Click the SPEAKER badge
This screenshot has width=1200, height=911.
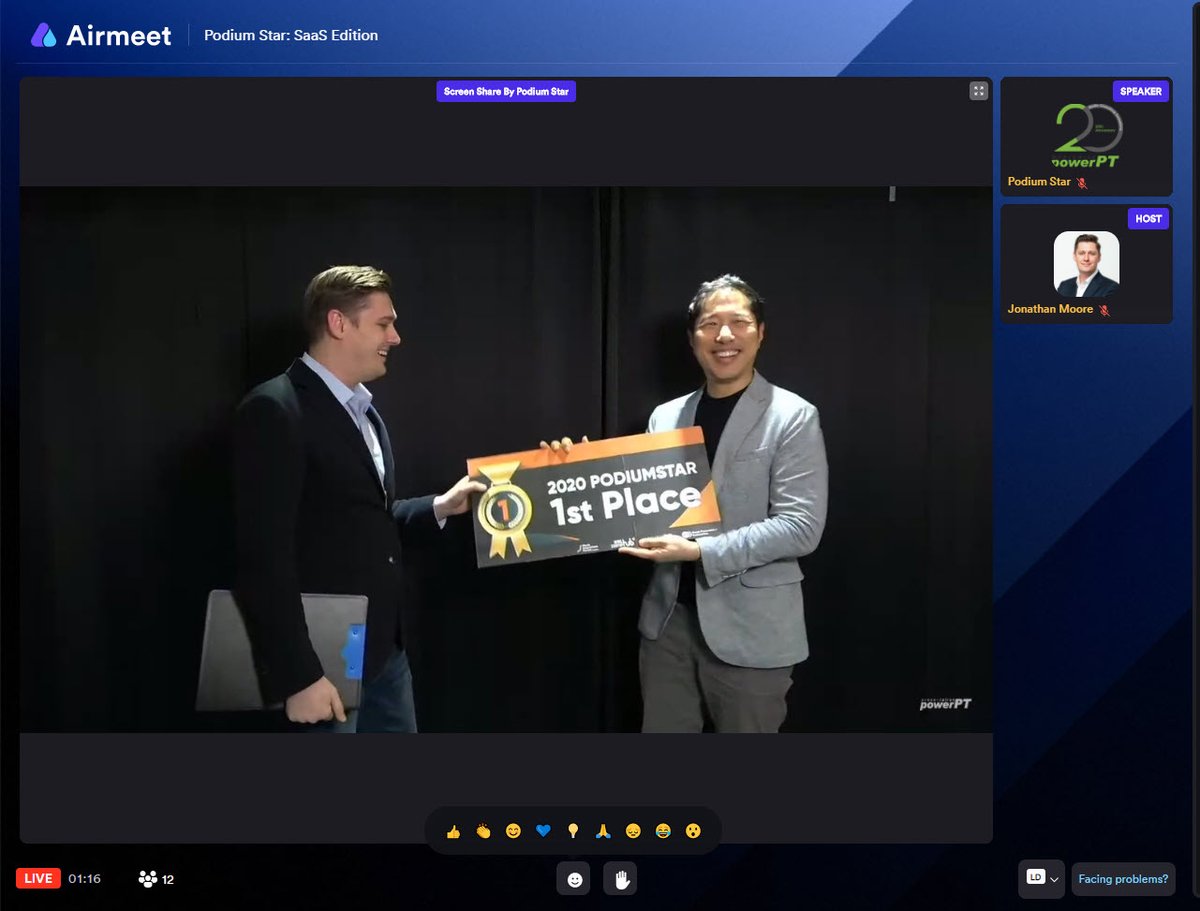(x=1141, y=91)
